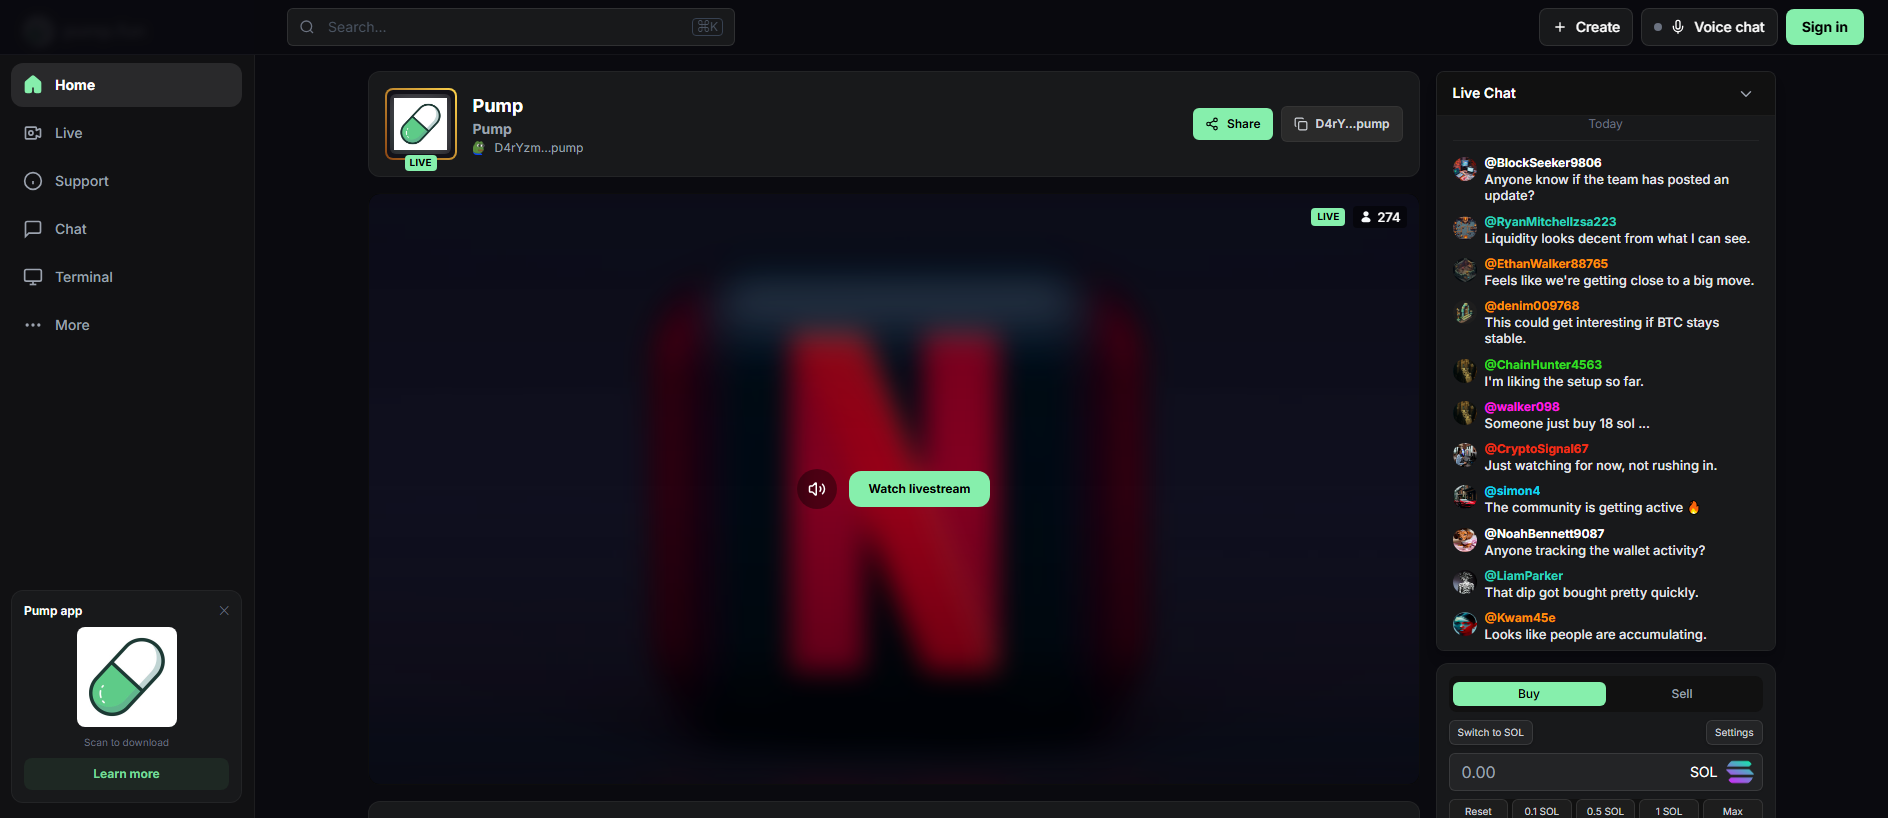Select the Sell tab
Viewport: 1888px width, 818px height.
point(1682,694)
